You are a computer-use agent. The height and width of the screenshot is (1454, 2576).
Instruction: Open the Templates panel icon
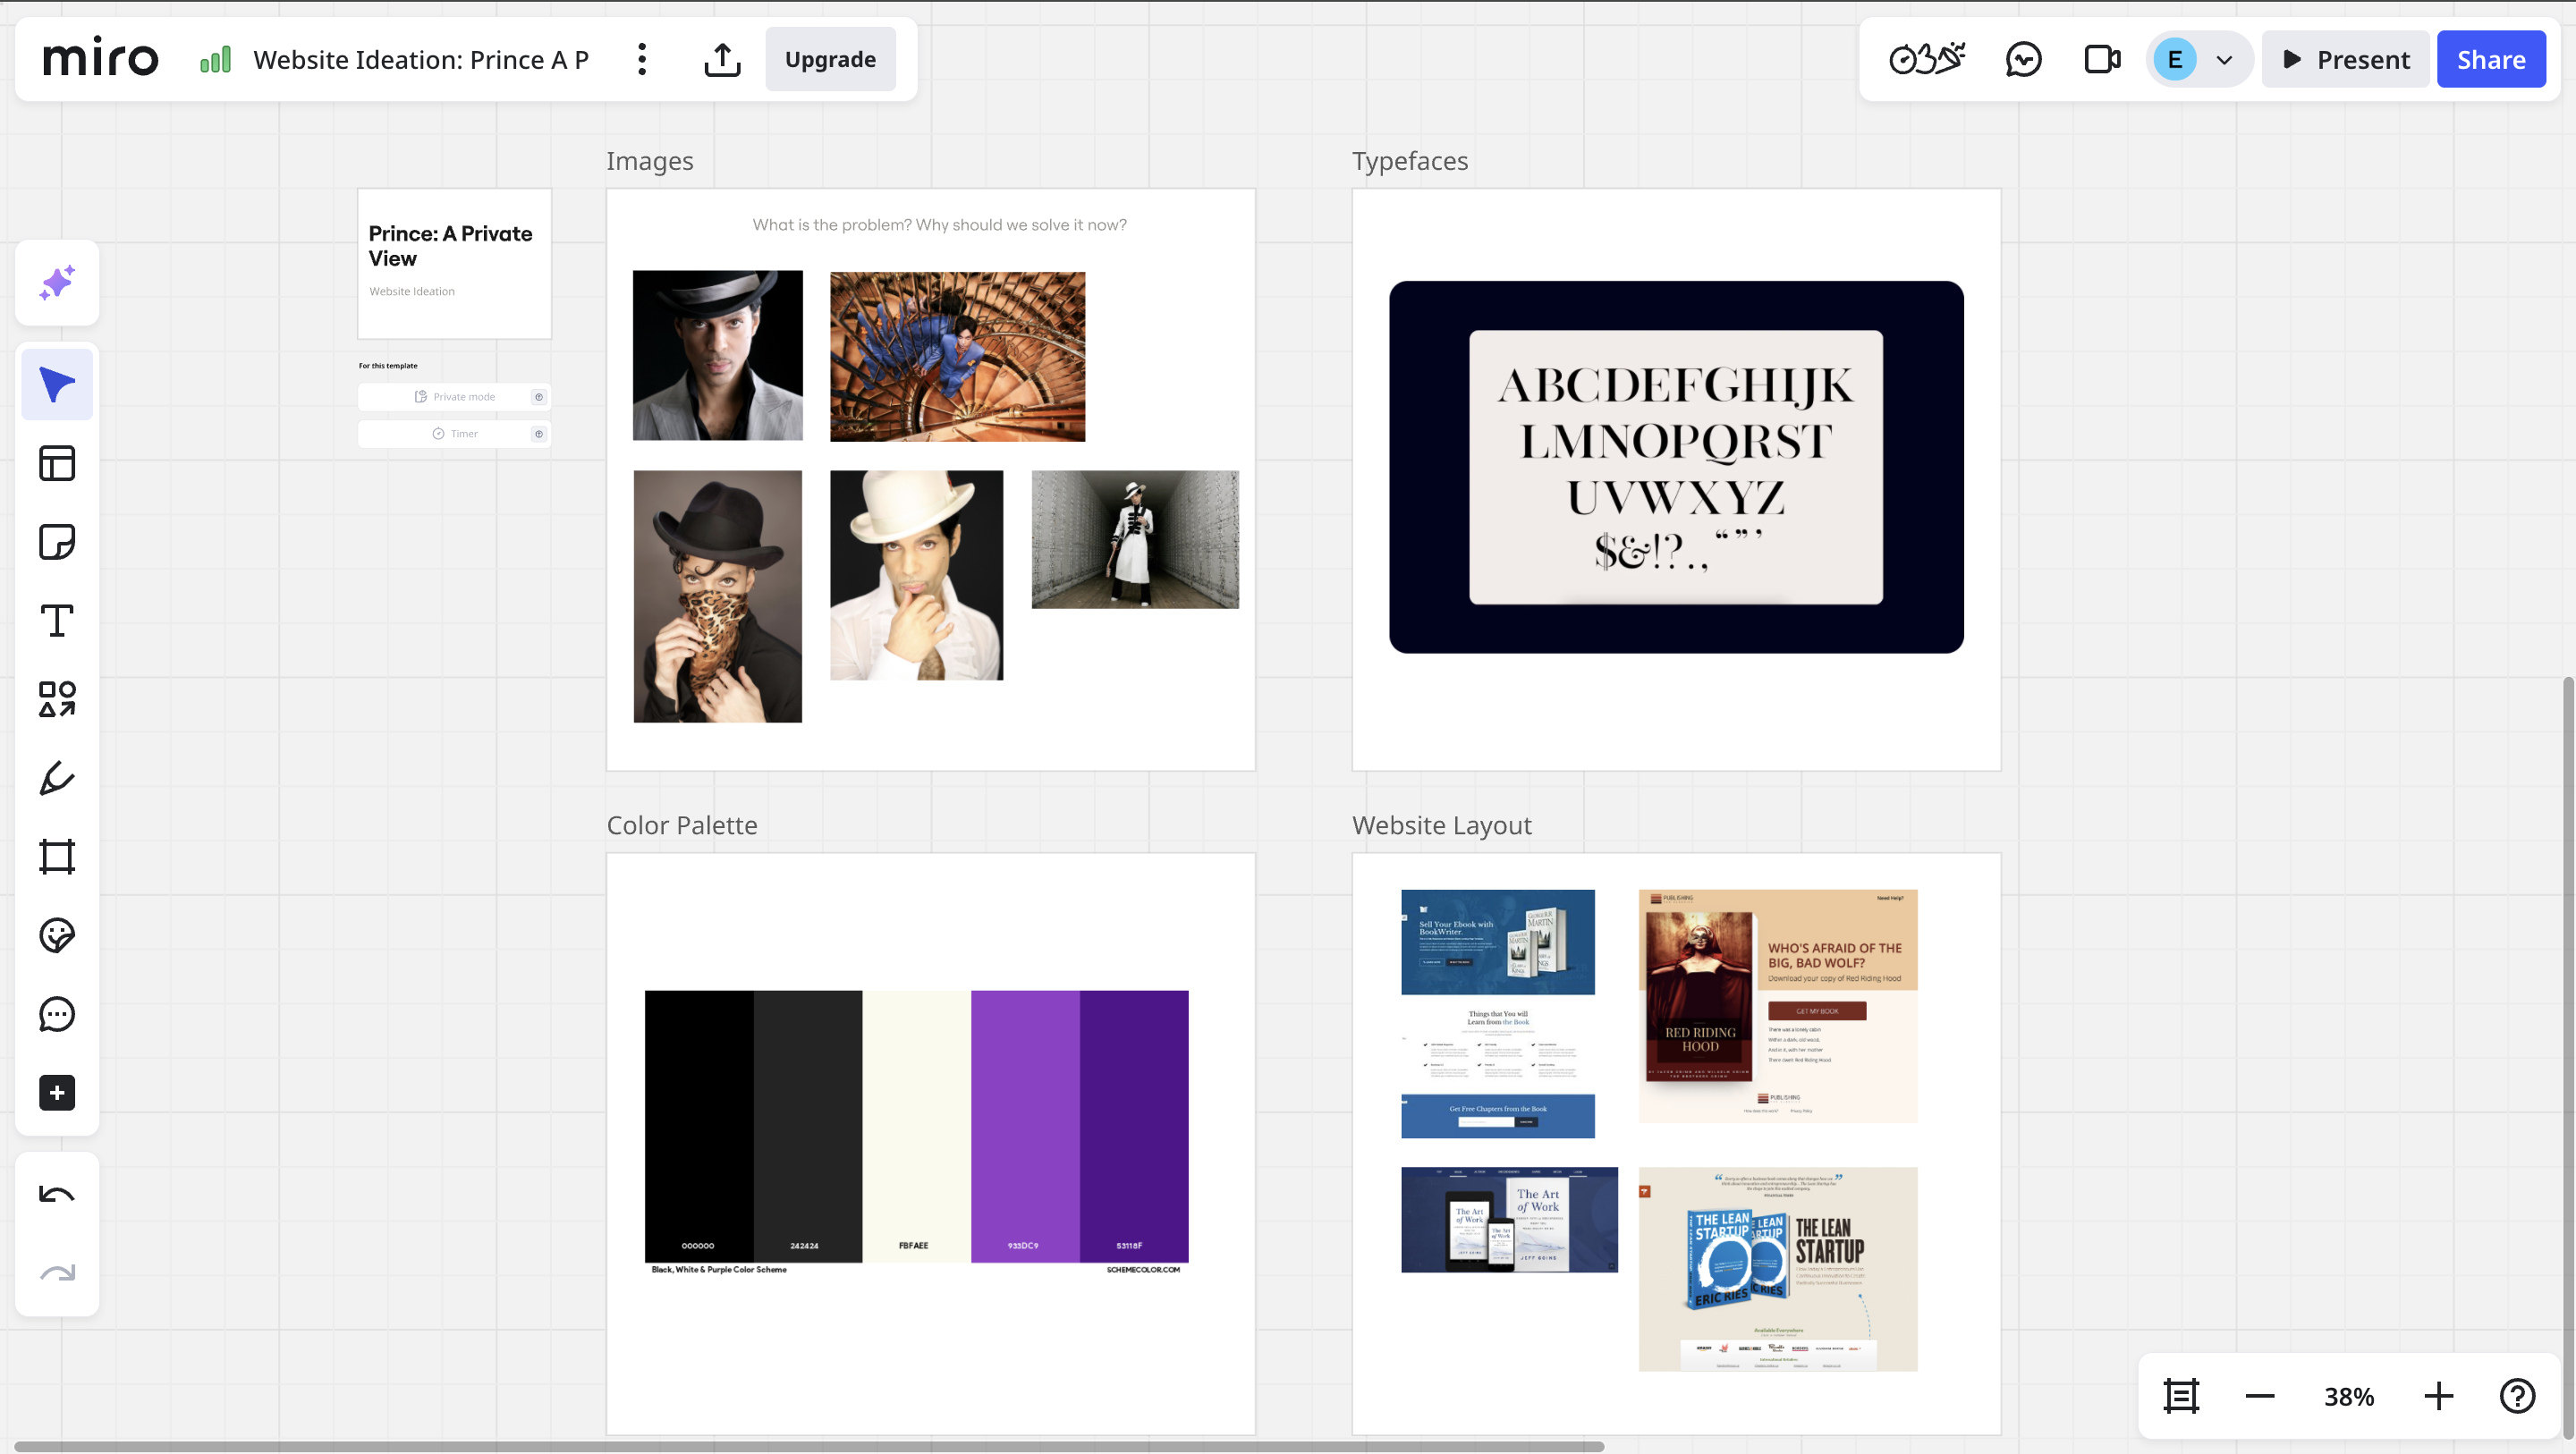click(x=57, y=463)
